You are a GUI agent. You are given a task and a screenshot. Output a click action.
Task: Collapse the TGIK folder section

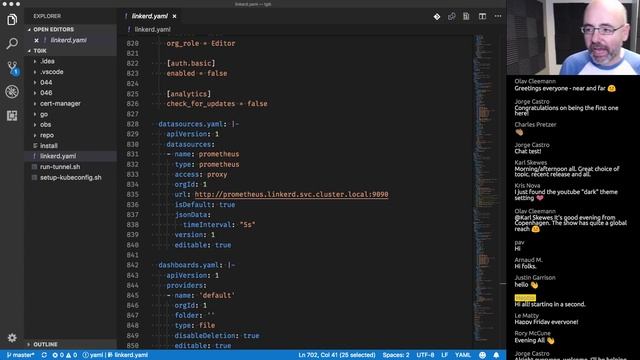click(x=40, y=51)
